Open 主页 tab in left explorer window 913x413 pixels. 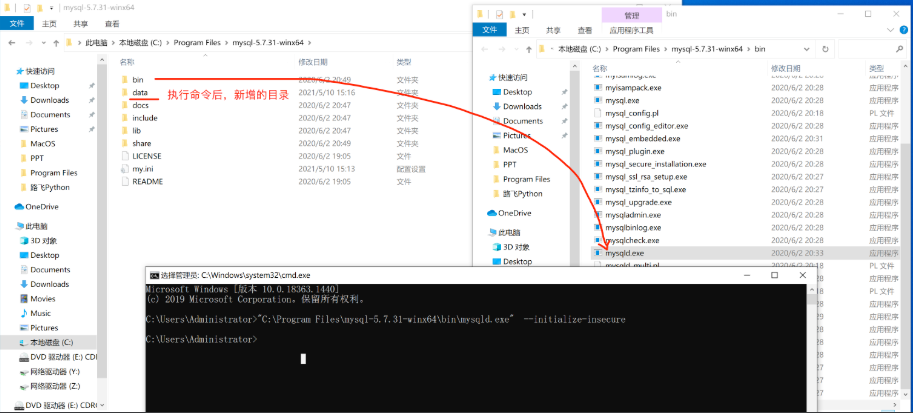coord(49,24)
